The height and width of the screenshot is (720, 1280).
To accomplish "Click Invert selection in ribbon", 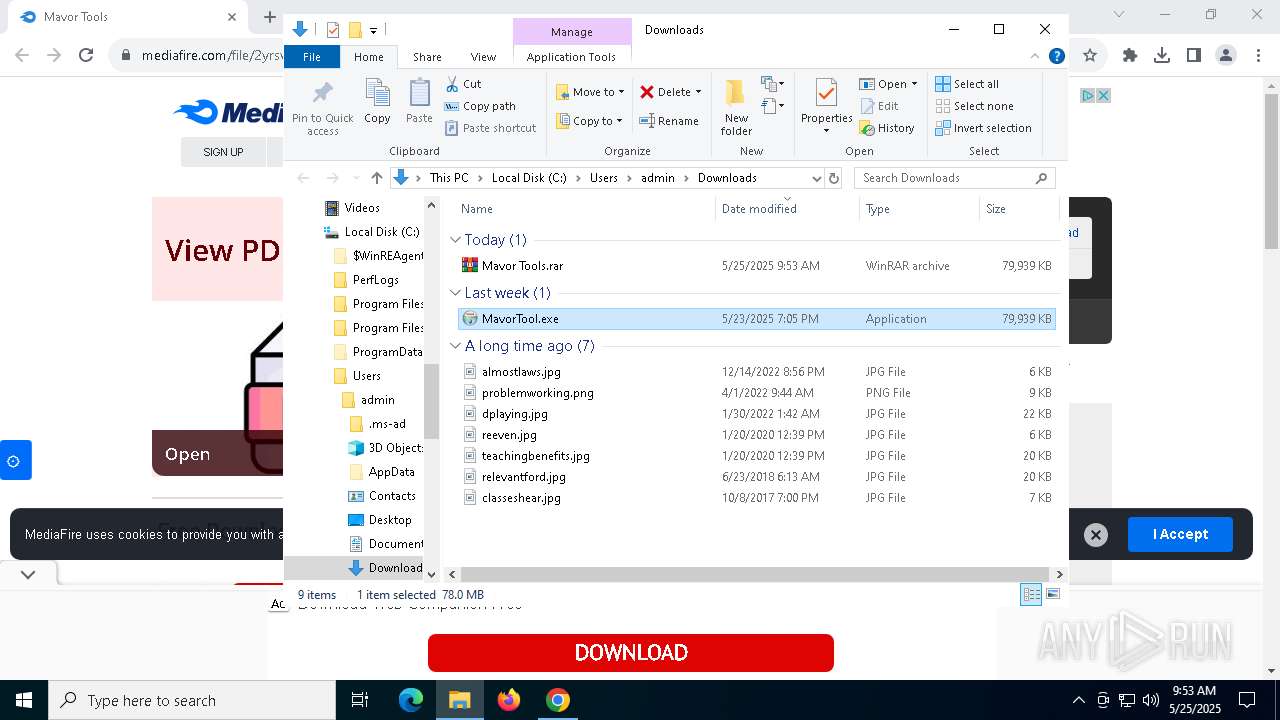I will 983,128.
